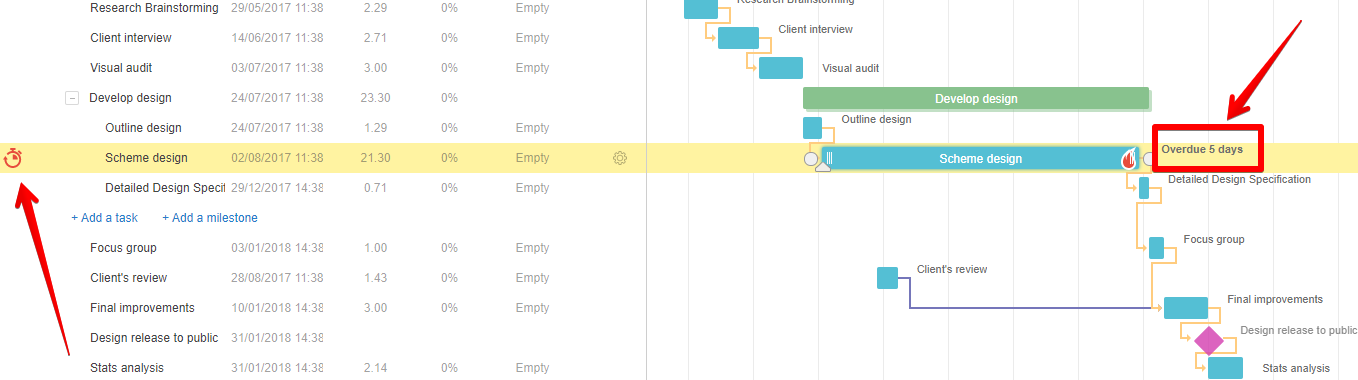This screenshot has width=1358, height=380.
Task: Click the Final improvements task bar
Action: click(x=1186, y=308)
